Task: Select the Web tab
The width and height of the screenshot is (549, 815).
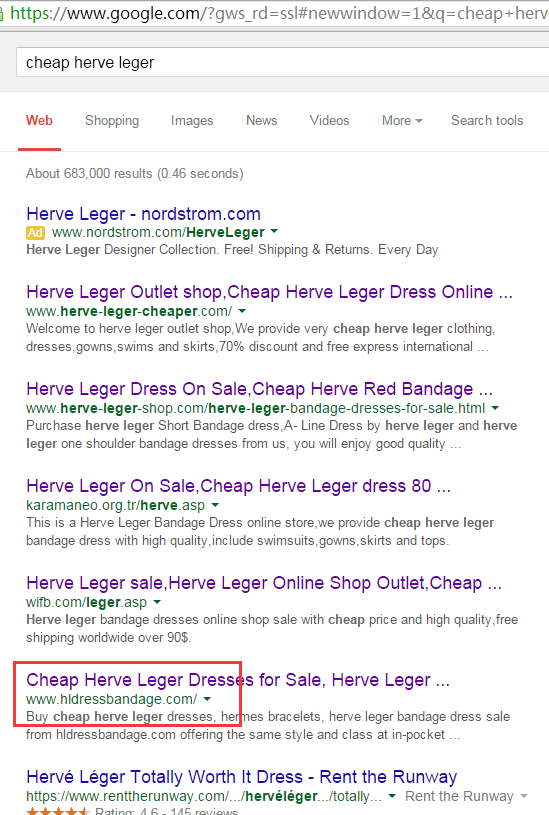Action: click(40, 121)
